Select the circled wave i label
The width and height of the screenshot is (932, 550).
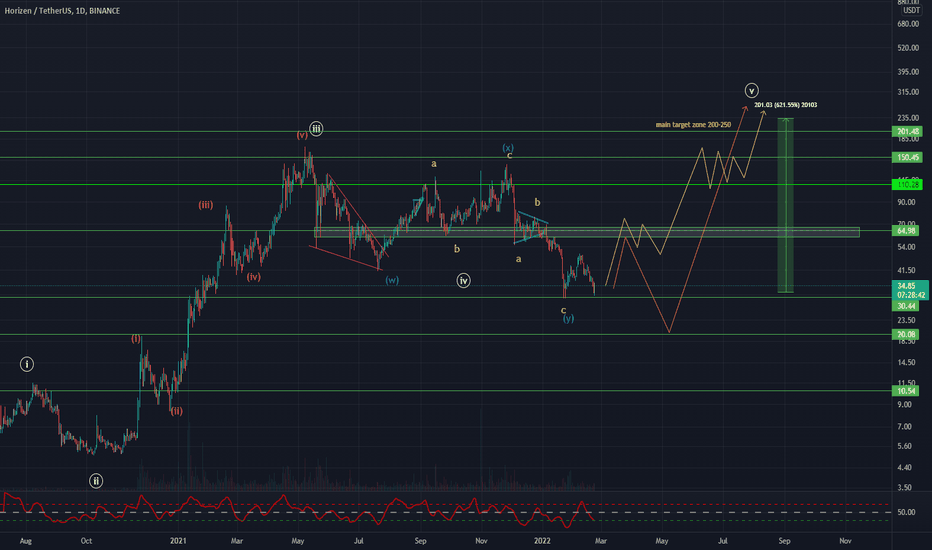27,364
